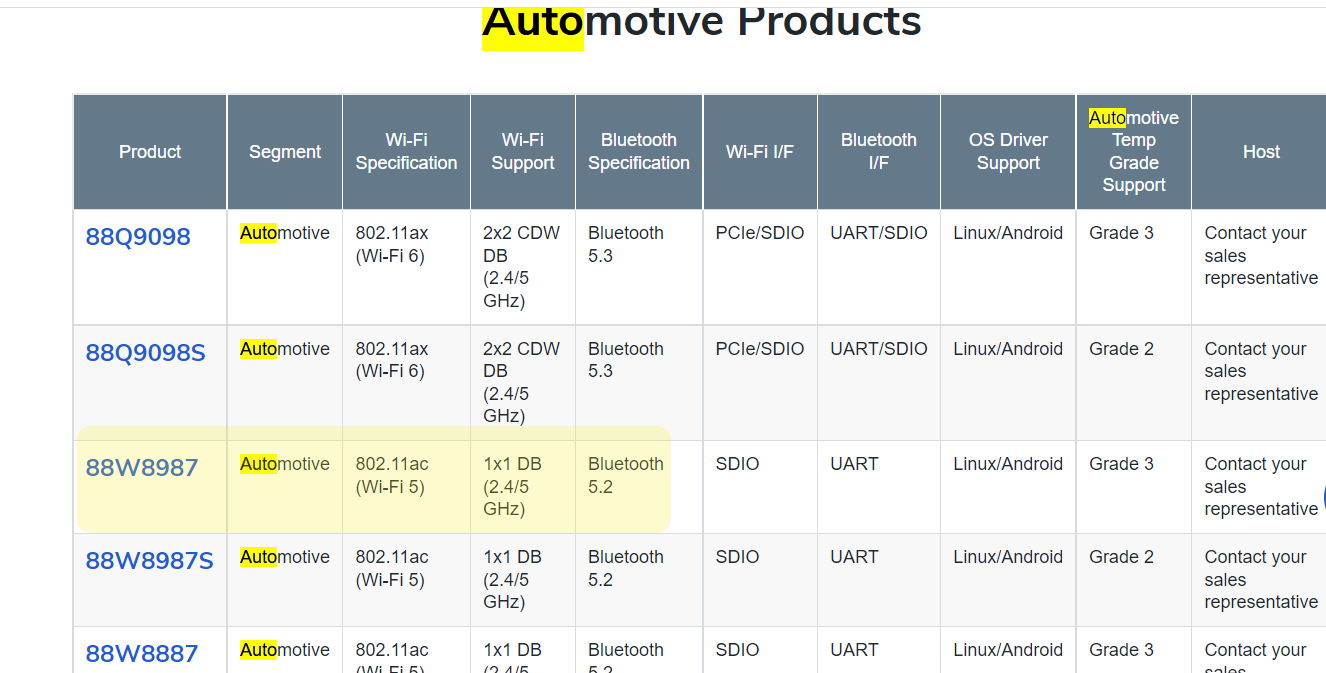
Task: Click the Bluetooth I/F column header
Action: (878, 152)
